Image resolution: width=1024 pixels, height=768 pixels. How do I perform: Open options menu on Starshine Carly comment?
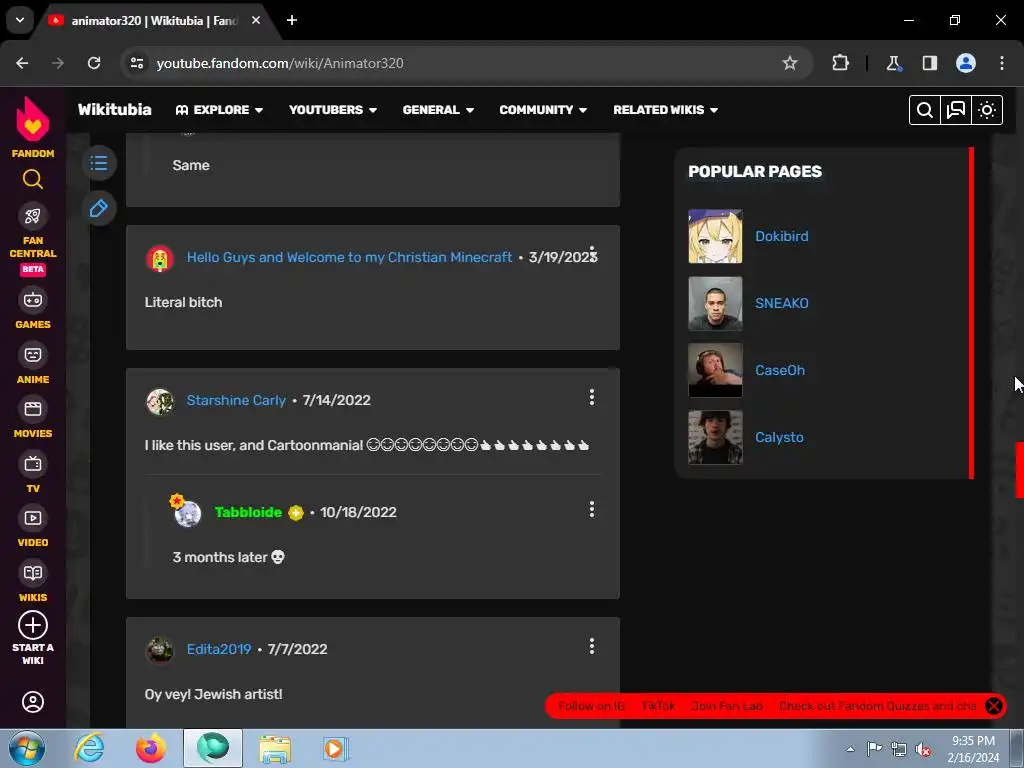(x=592, y=397)
